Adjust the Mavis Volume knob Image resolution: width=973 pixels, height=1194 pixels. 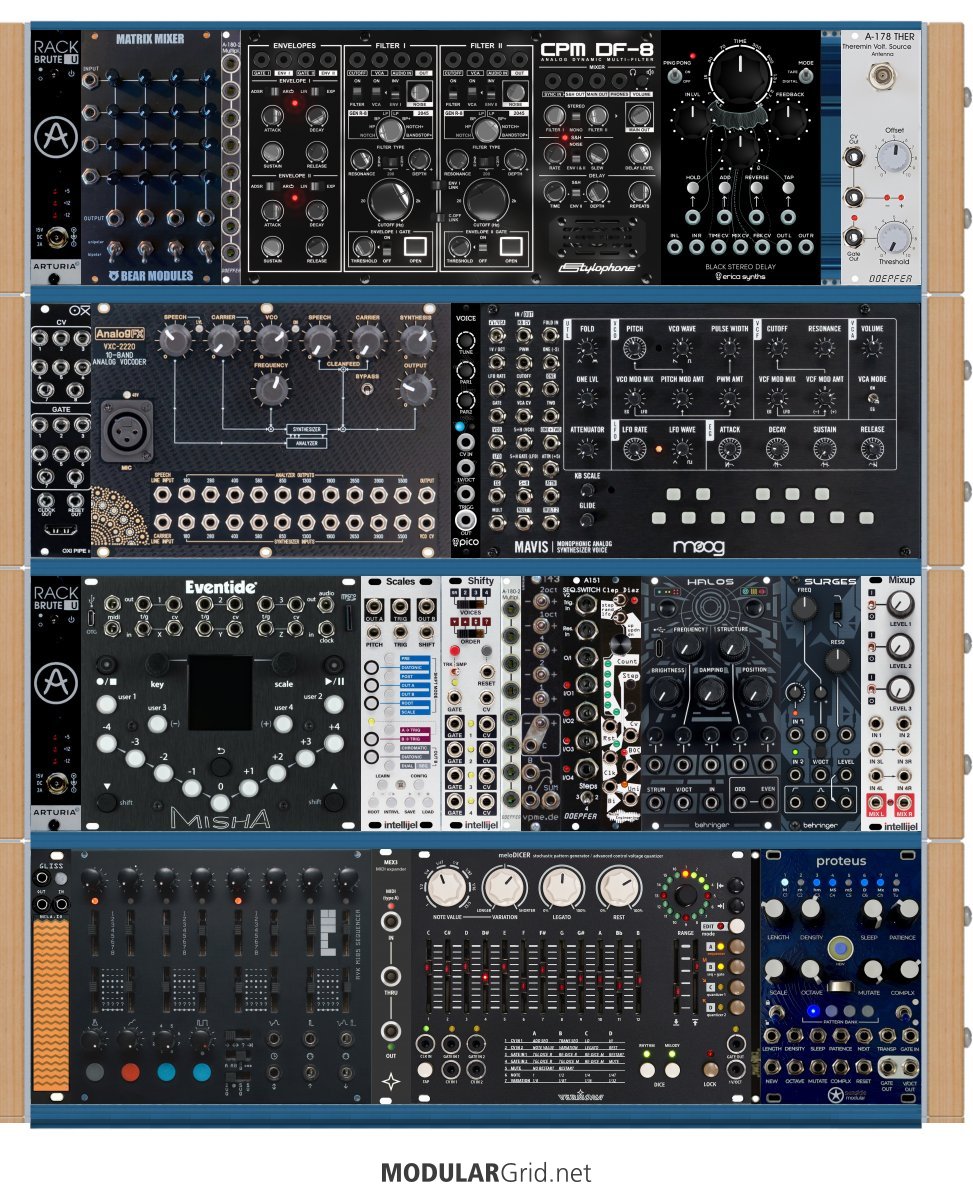pos(873,349)
